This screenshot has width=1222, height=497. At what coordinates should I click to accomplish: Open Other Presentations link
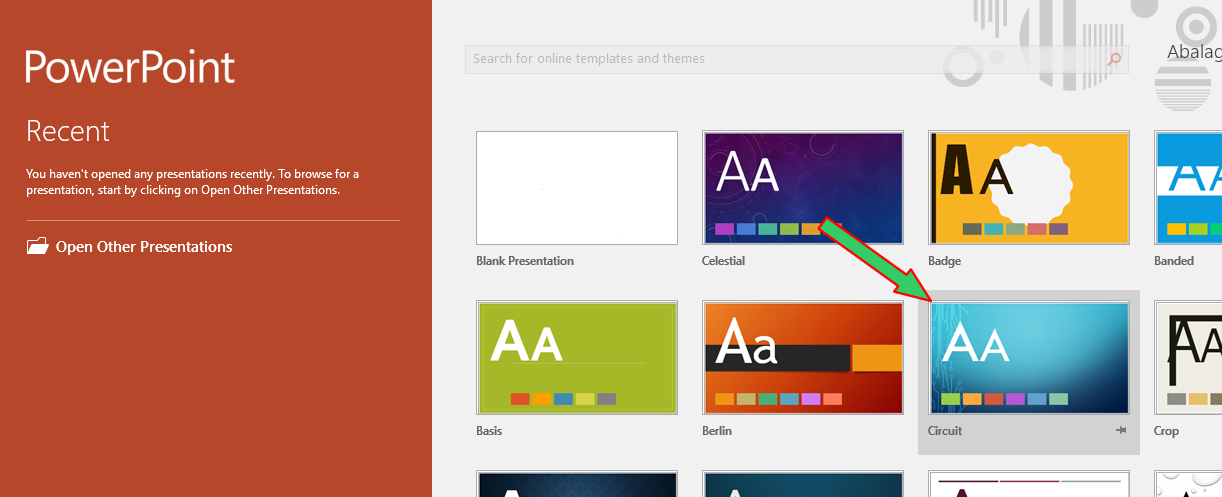[x=144, y=247]
